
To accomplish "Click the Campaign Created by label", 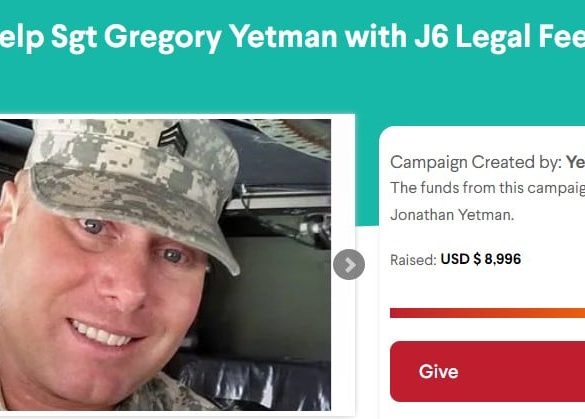I will (x=476, y=162).
